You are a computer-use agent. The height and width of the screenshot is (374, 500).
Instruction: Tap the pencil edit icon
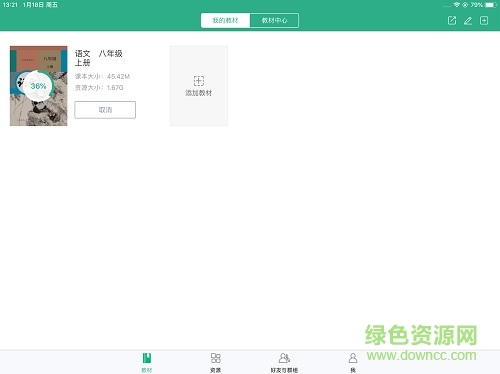(x=468, y=21)
